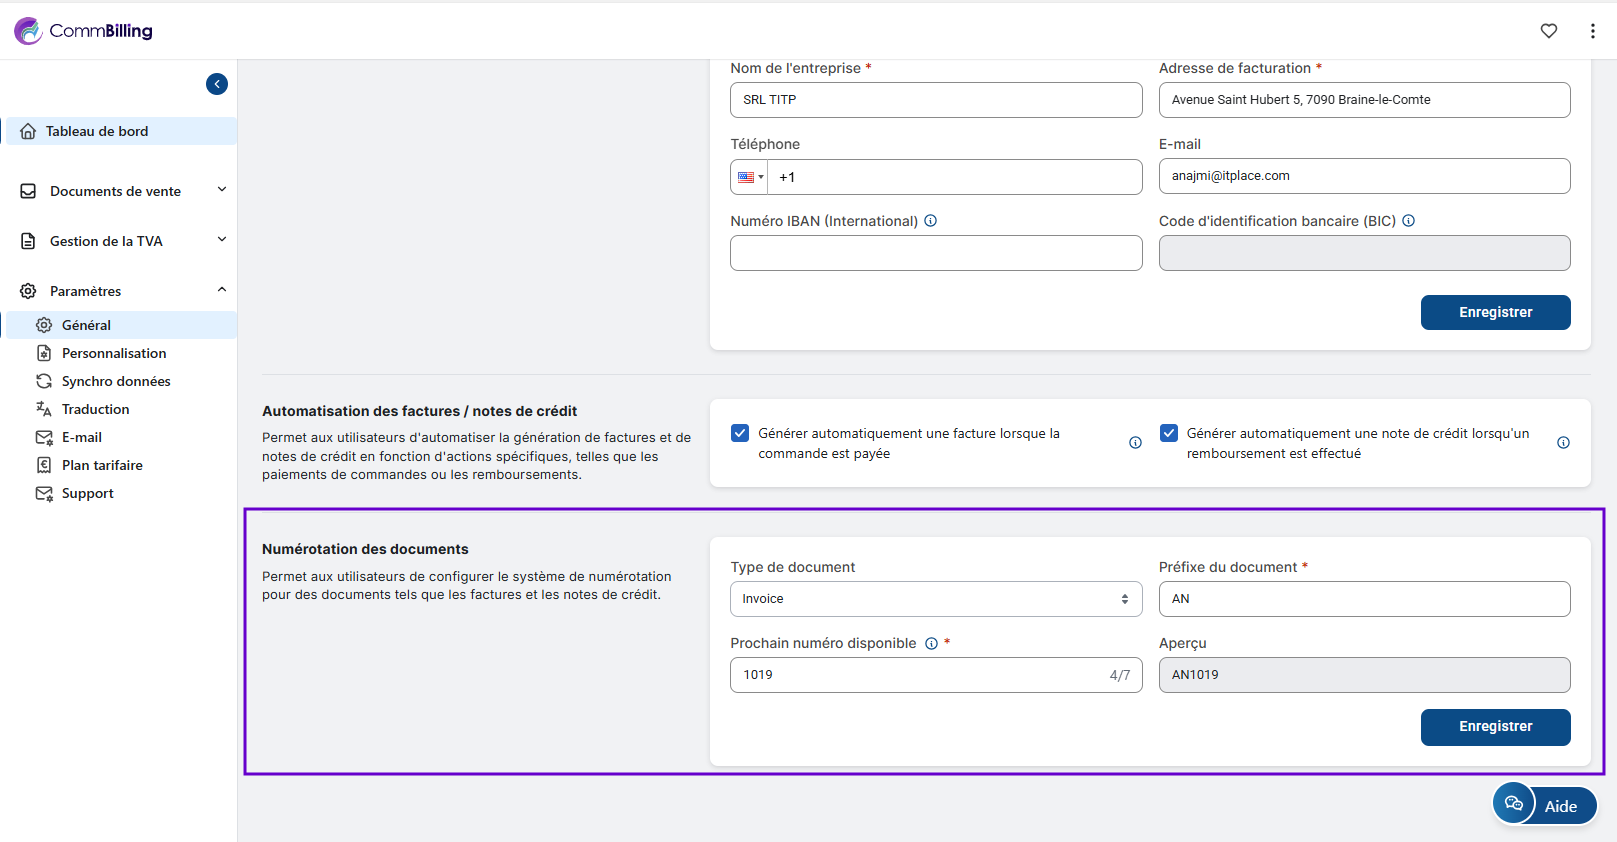Viewport: 1617px width, 842px height.
Task: Go to Tableau de bord
Action: pyautogui.click(x=97, y=131)
